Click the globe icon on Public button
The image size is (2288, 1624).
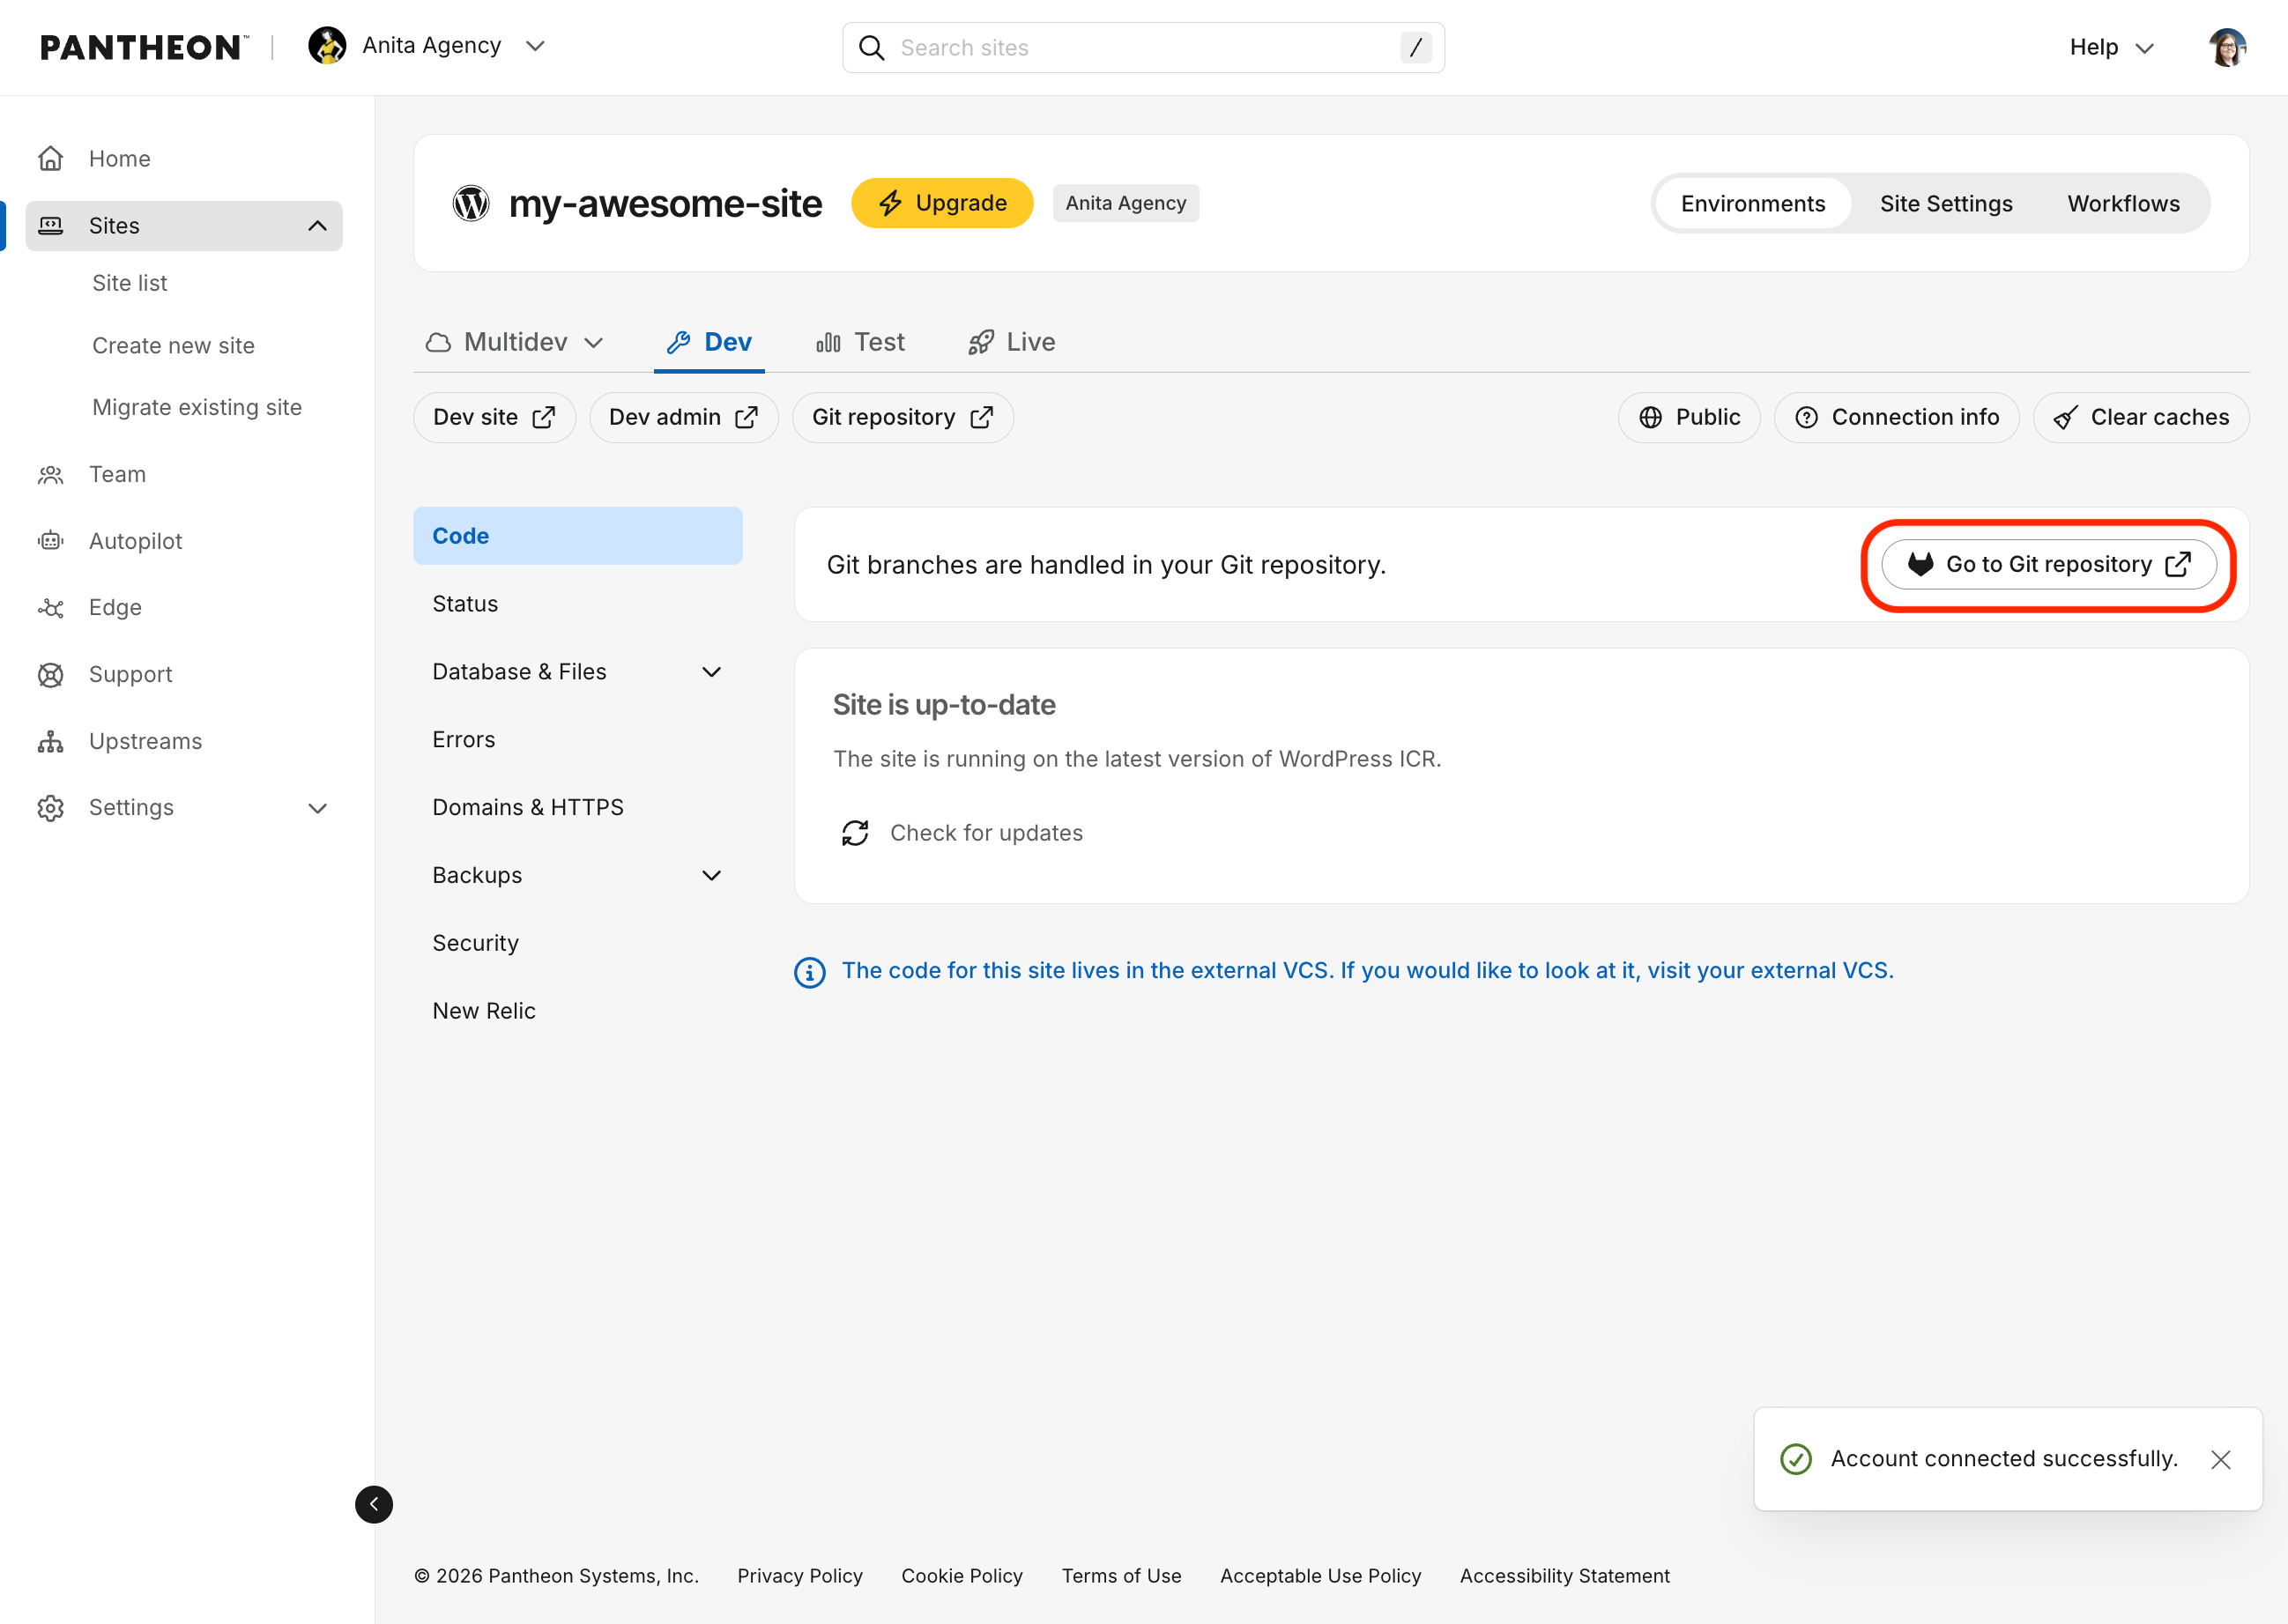pos(1651,417)
